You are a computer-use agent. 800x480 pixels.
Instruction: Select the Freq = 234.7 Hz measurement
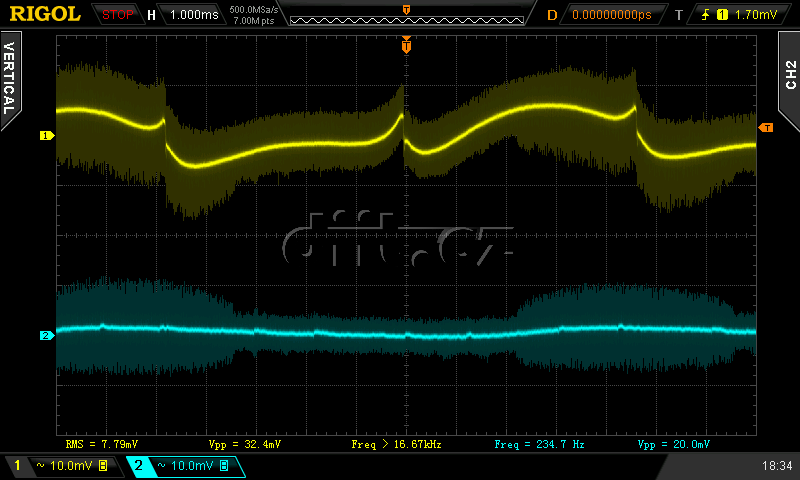[x=539, y=443]
